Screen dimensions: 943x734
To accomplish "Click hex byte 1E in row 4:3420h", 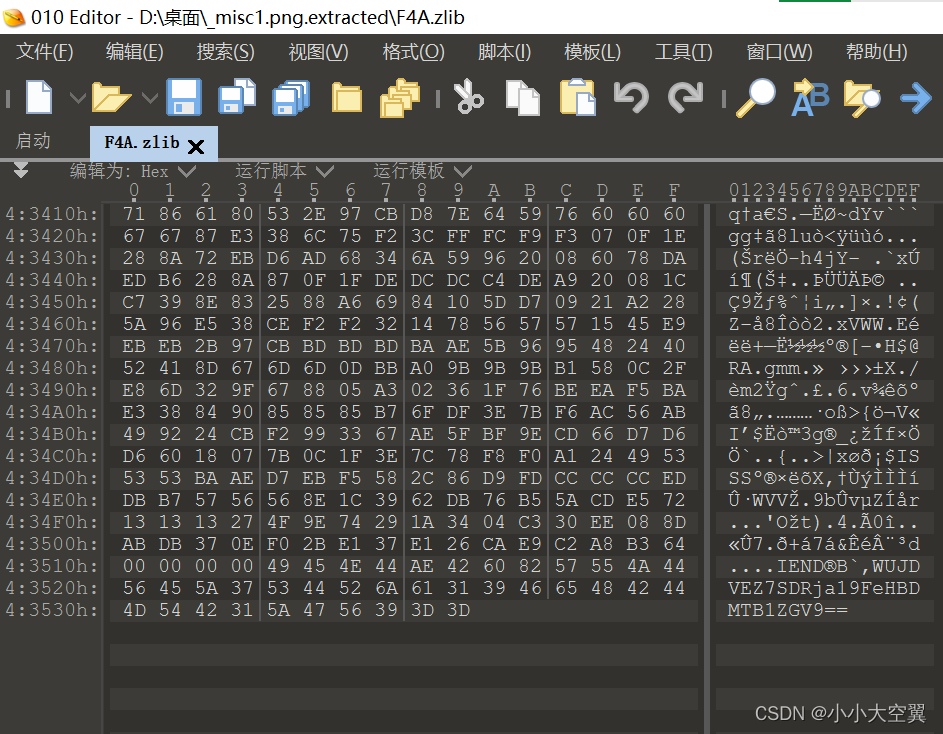I will click(674, 236).
